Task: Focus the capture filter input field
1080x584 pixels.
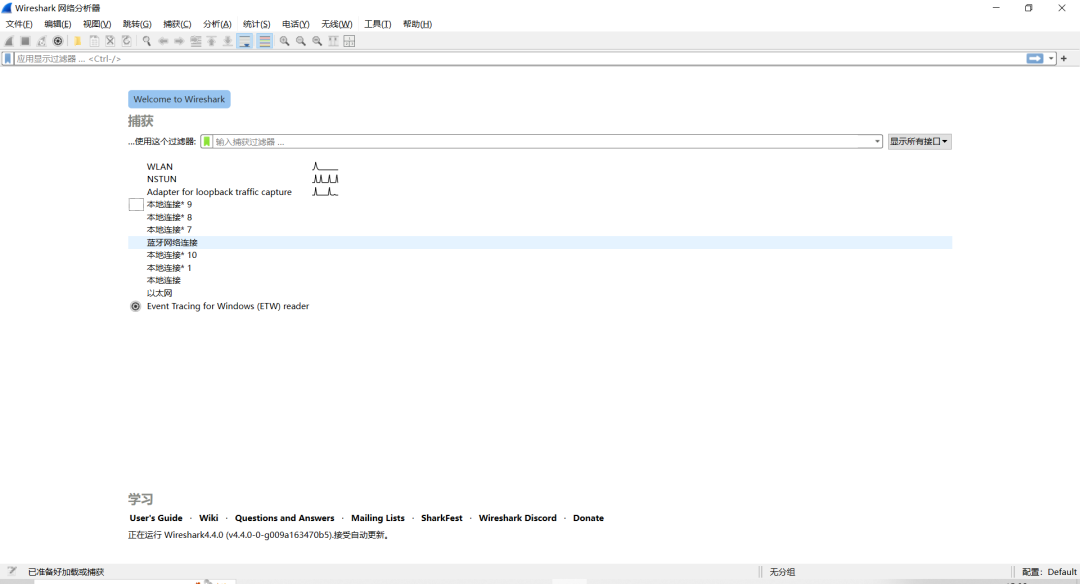Action: (543, 141)
